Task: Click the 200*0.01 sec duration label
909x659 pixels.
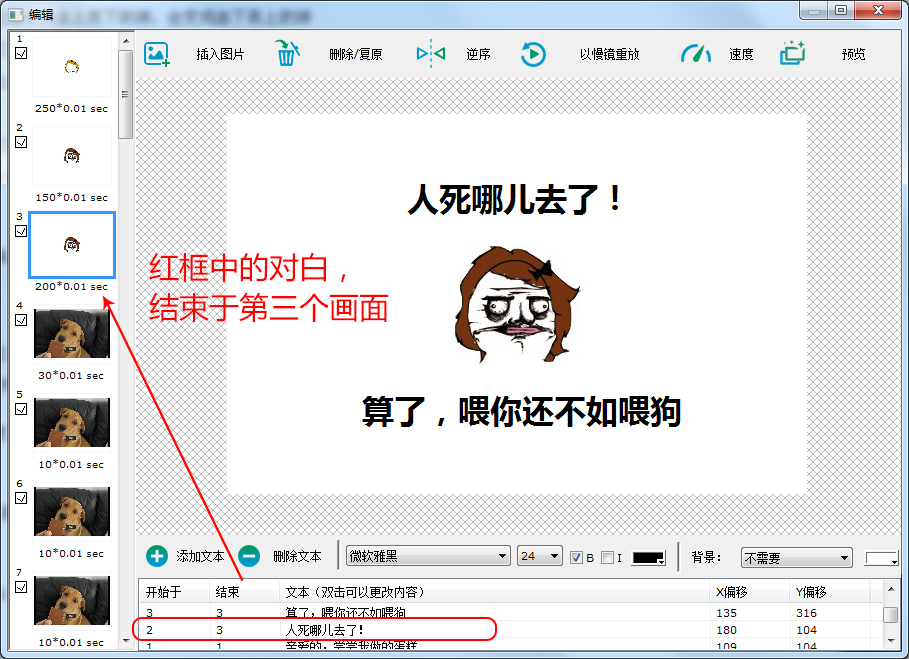Action: (71, 286)
